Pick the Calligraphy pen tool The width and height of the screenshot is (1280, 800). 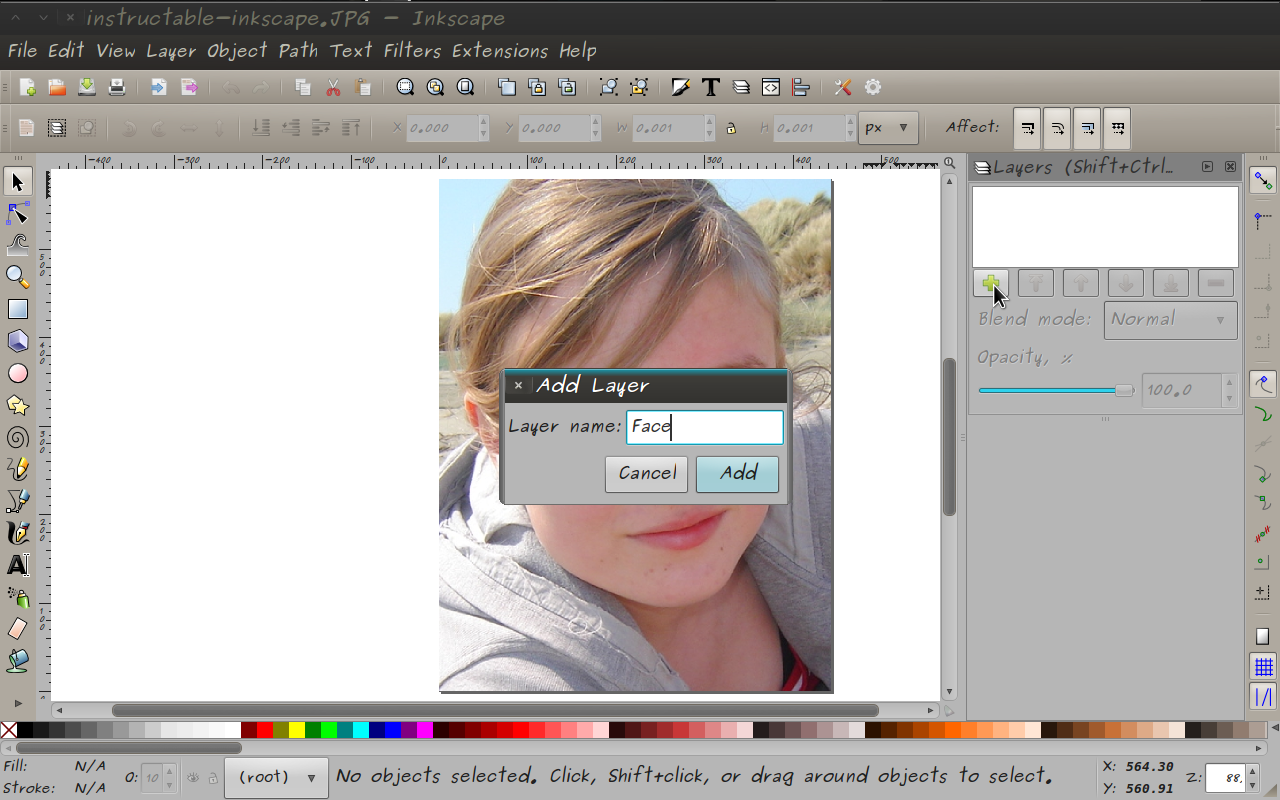[x=17, y=533]
